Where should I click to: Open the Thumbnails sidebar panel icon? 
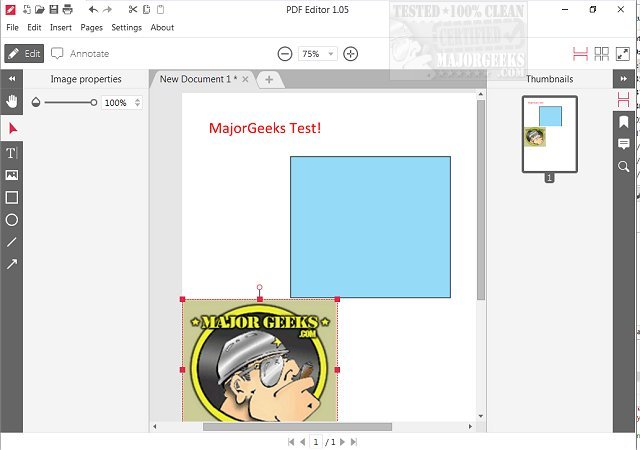pyautogui.click(x=623, y=100)
